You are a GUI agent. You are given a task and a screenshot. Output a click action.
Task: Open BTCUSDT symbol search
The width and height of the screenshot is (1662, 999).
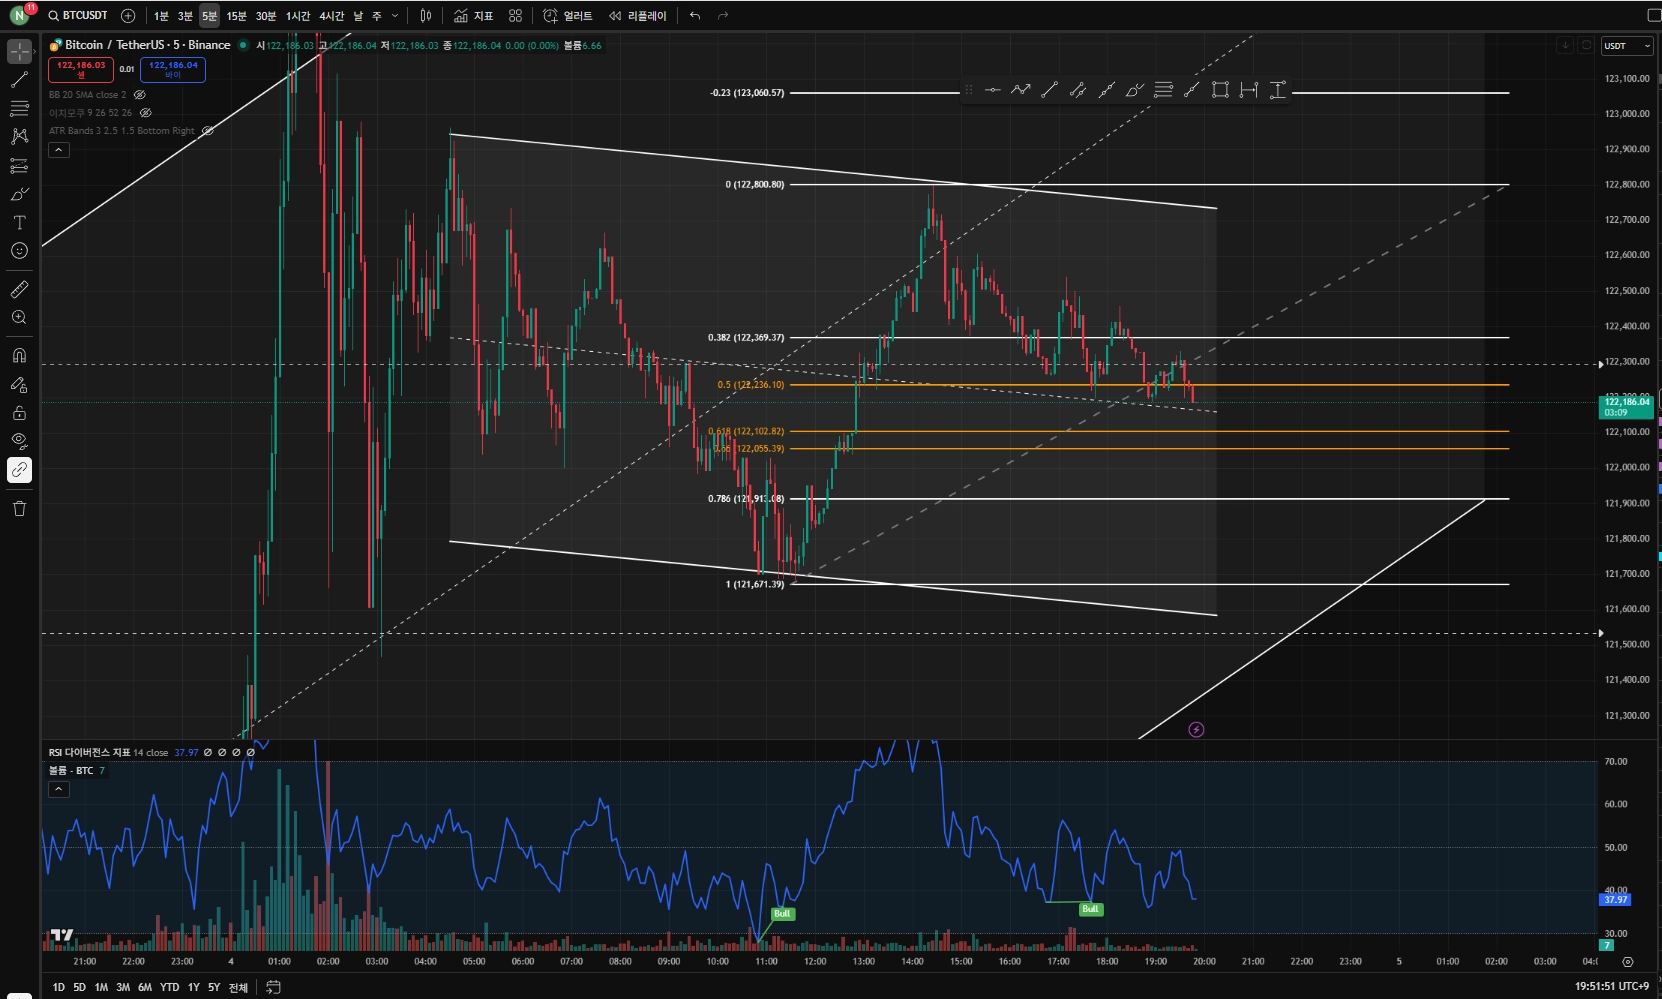pos(78,15)
